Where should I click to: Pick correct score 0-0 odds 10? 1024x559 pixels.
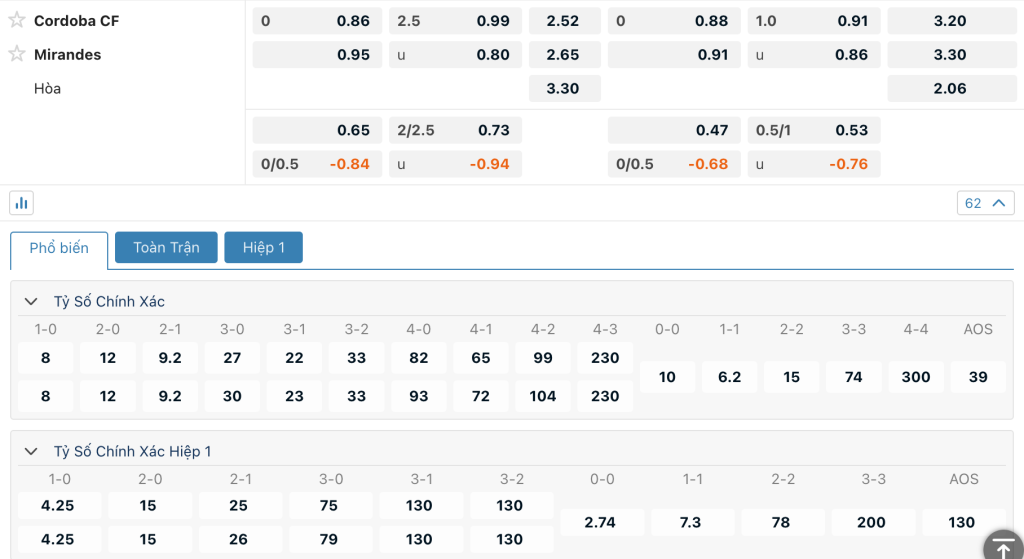667,377
